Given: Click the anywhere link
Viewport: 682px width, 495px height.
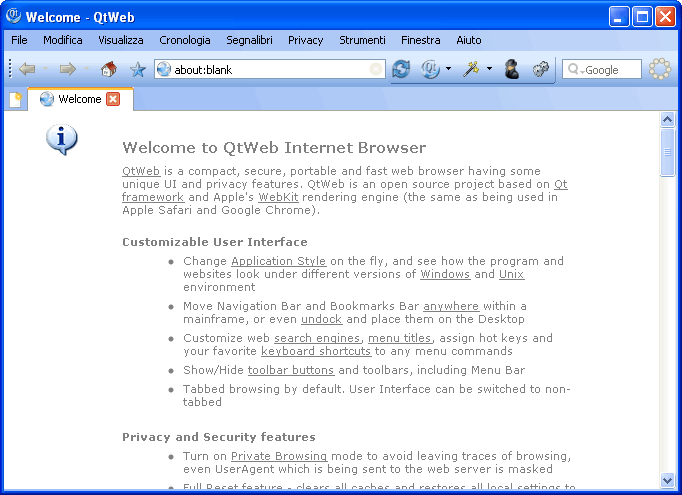Looking at the screenshot, I should [451, 306].
